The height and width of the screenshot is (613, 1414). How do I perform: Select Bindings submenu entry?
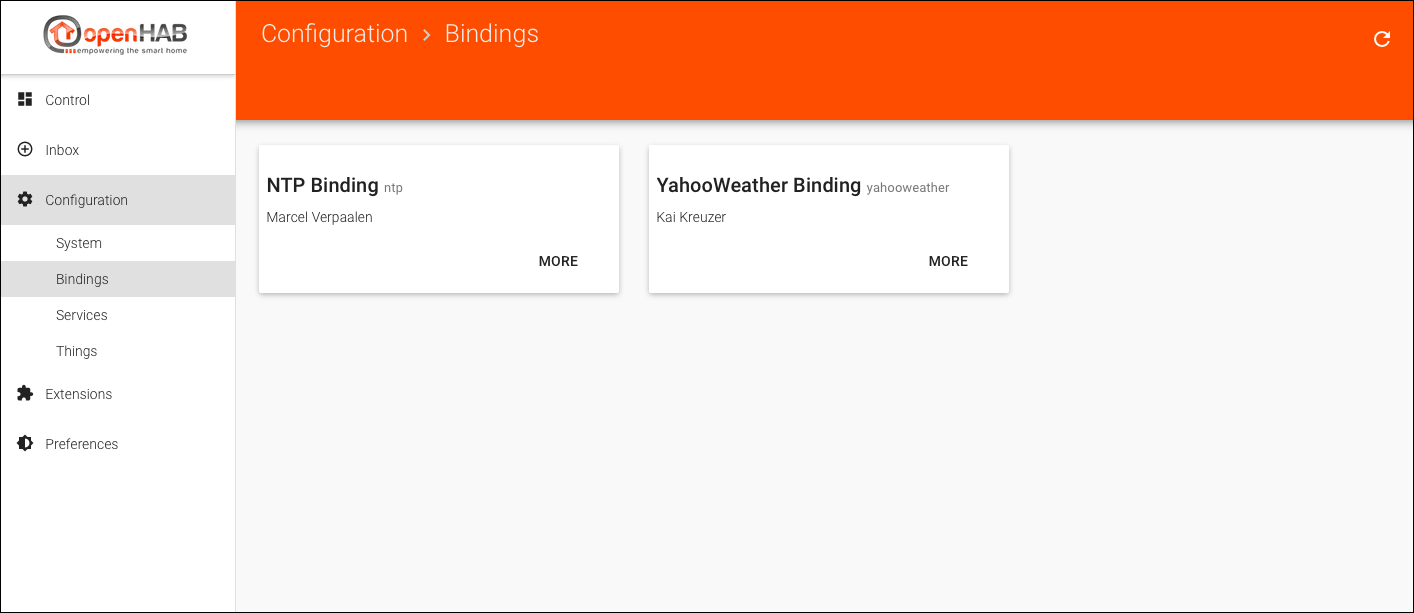tap(82, 279)
